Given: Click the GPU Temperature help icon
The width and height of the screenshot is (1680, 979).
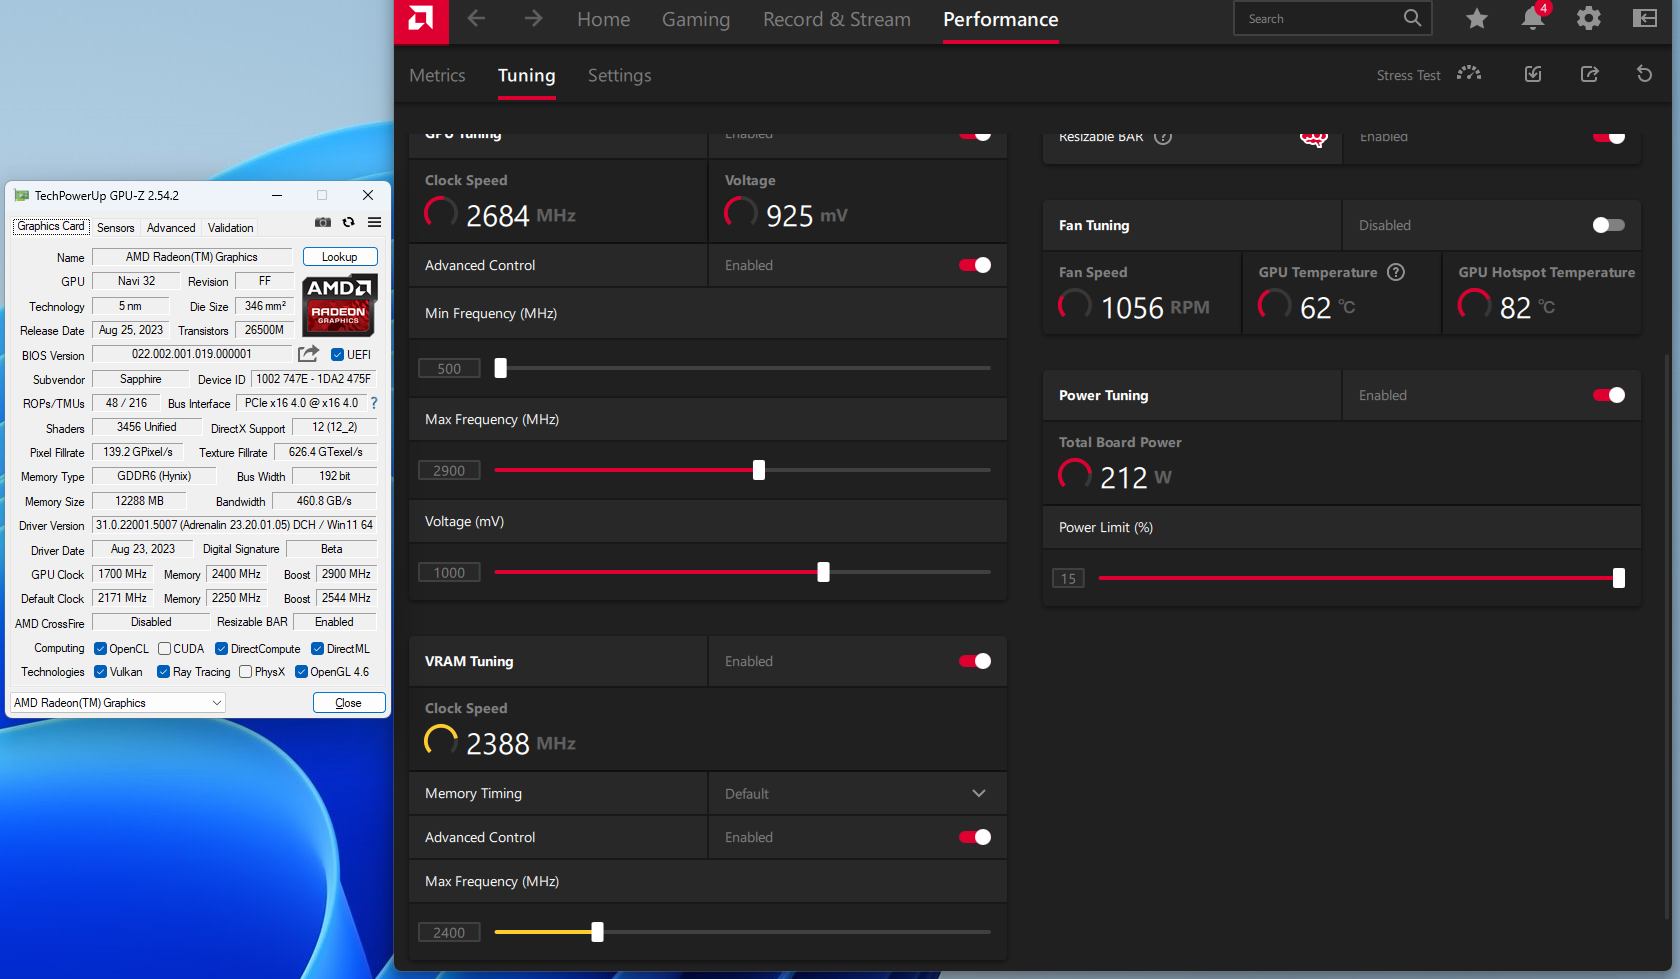Looking at the screenshot, I should [x=1396, y=272].
